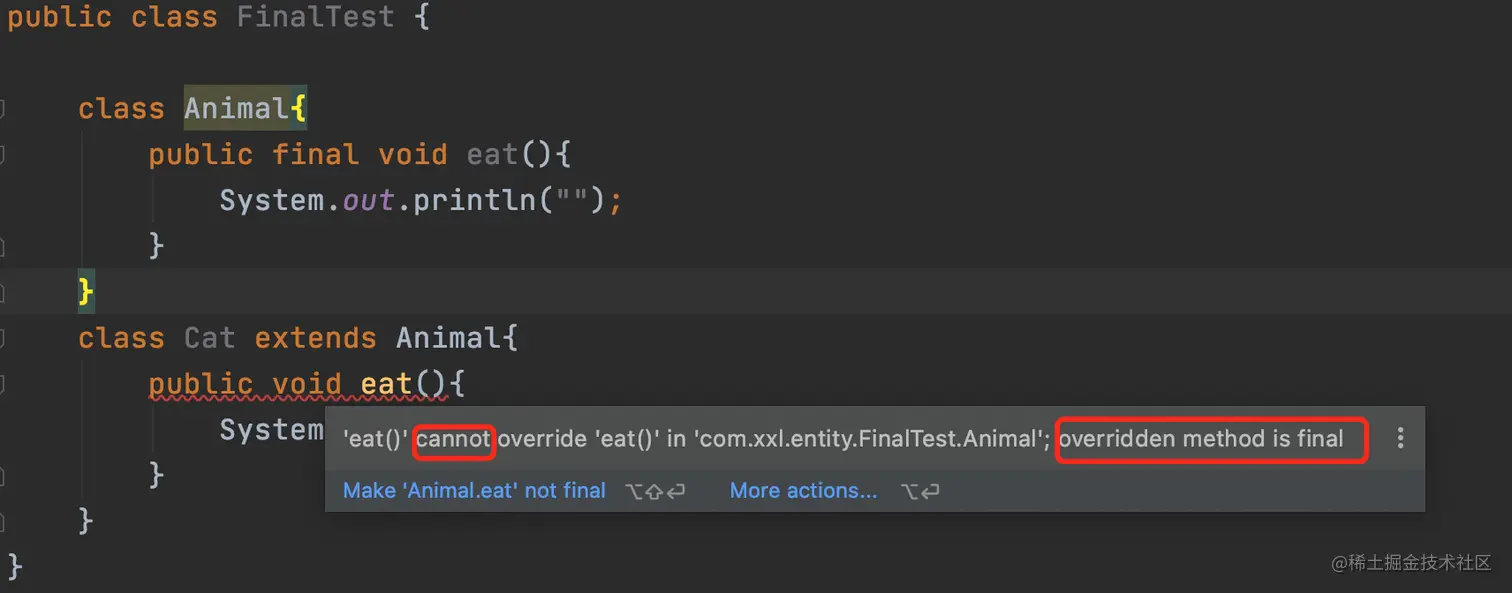Place cursor on the italic out field
Viewport: 1512px width, 593px height.
tap(368, 200)
